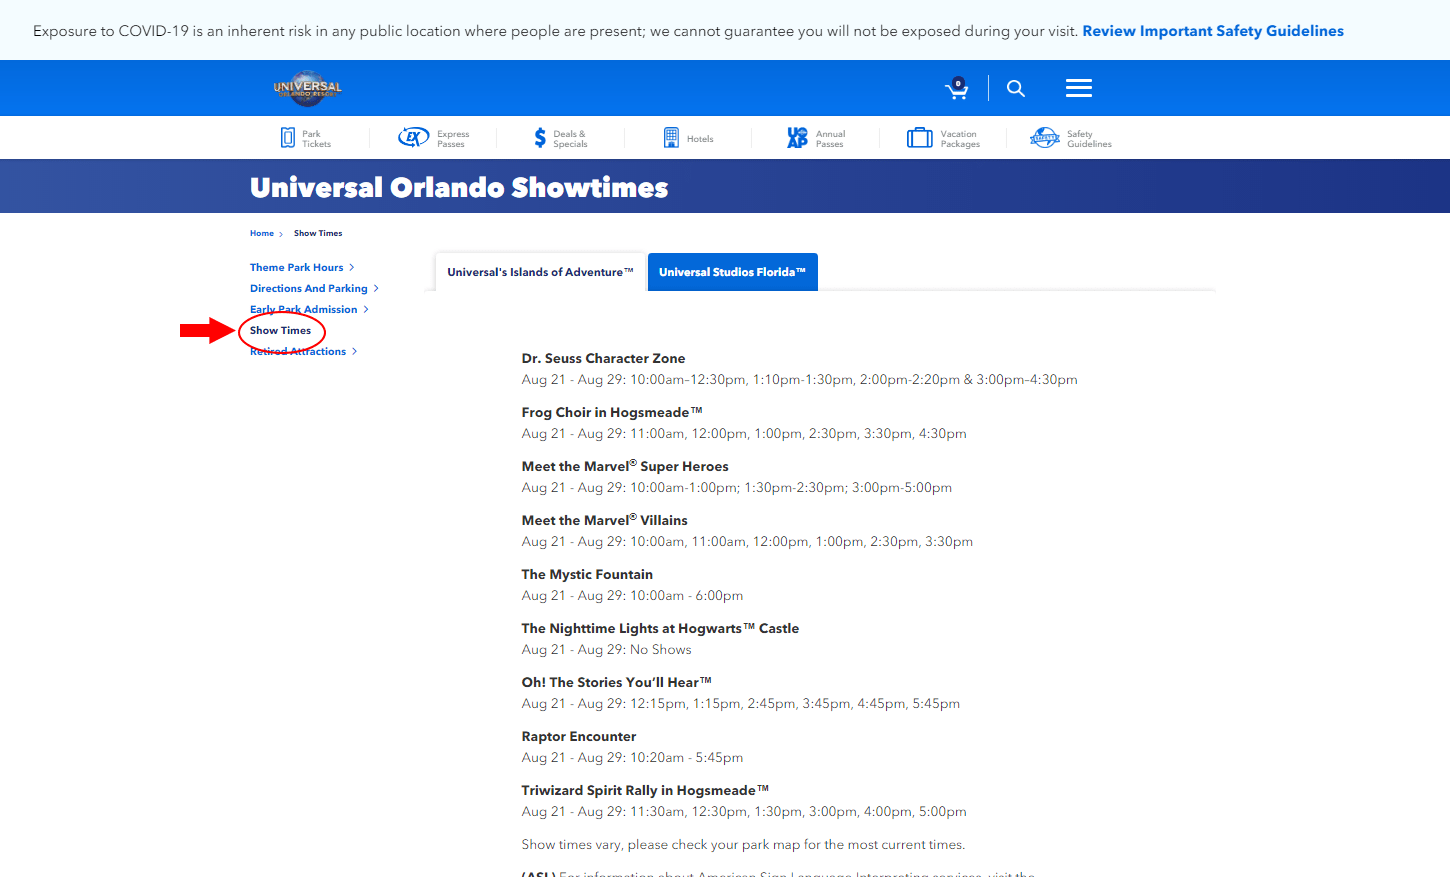Click the chevron after Home breadcrumb
Image resolution: width=1450 pixels, height=877 pixels.
pos(281,234)
